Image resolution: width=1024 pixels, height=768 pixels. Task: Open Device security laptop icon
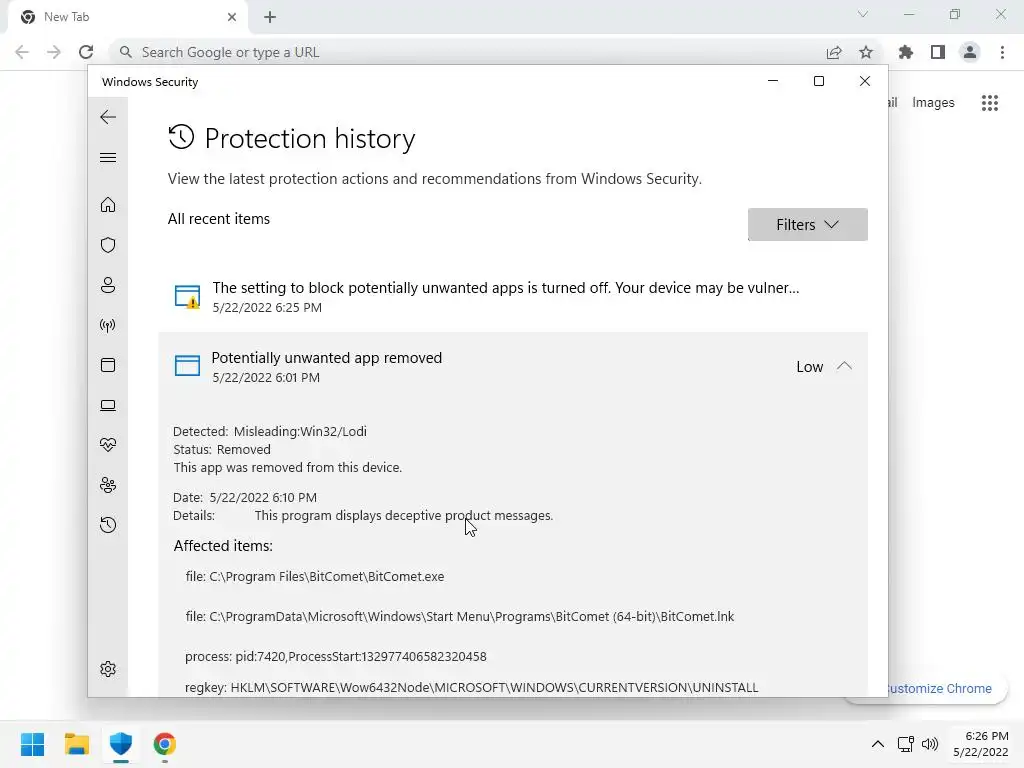(x=108, y=405)
